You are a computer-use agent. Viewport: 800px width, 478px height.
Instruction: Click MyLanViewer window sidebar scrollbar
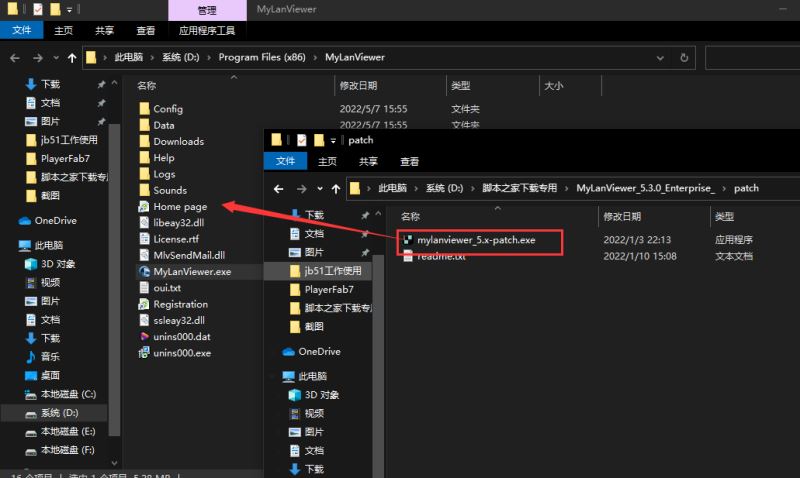[x=114, y=280]
